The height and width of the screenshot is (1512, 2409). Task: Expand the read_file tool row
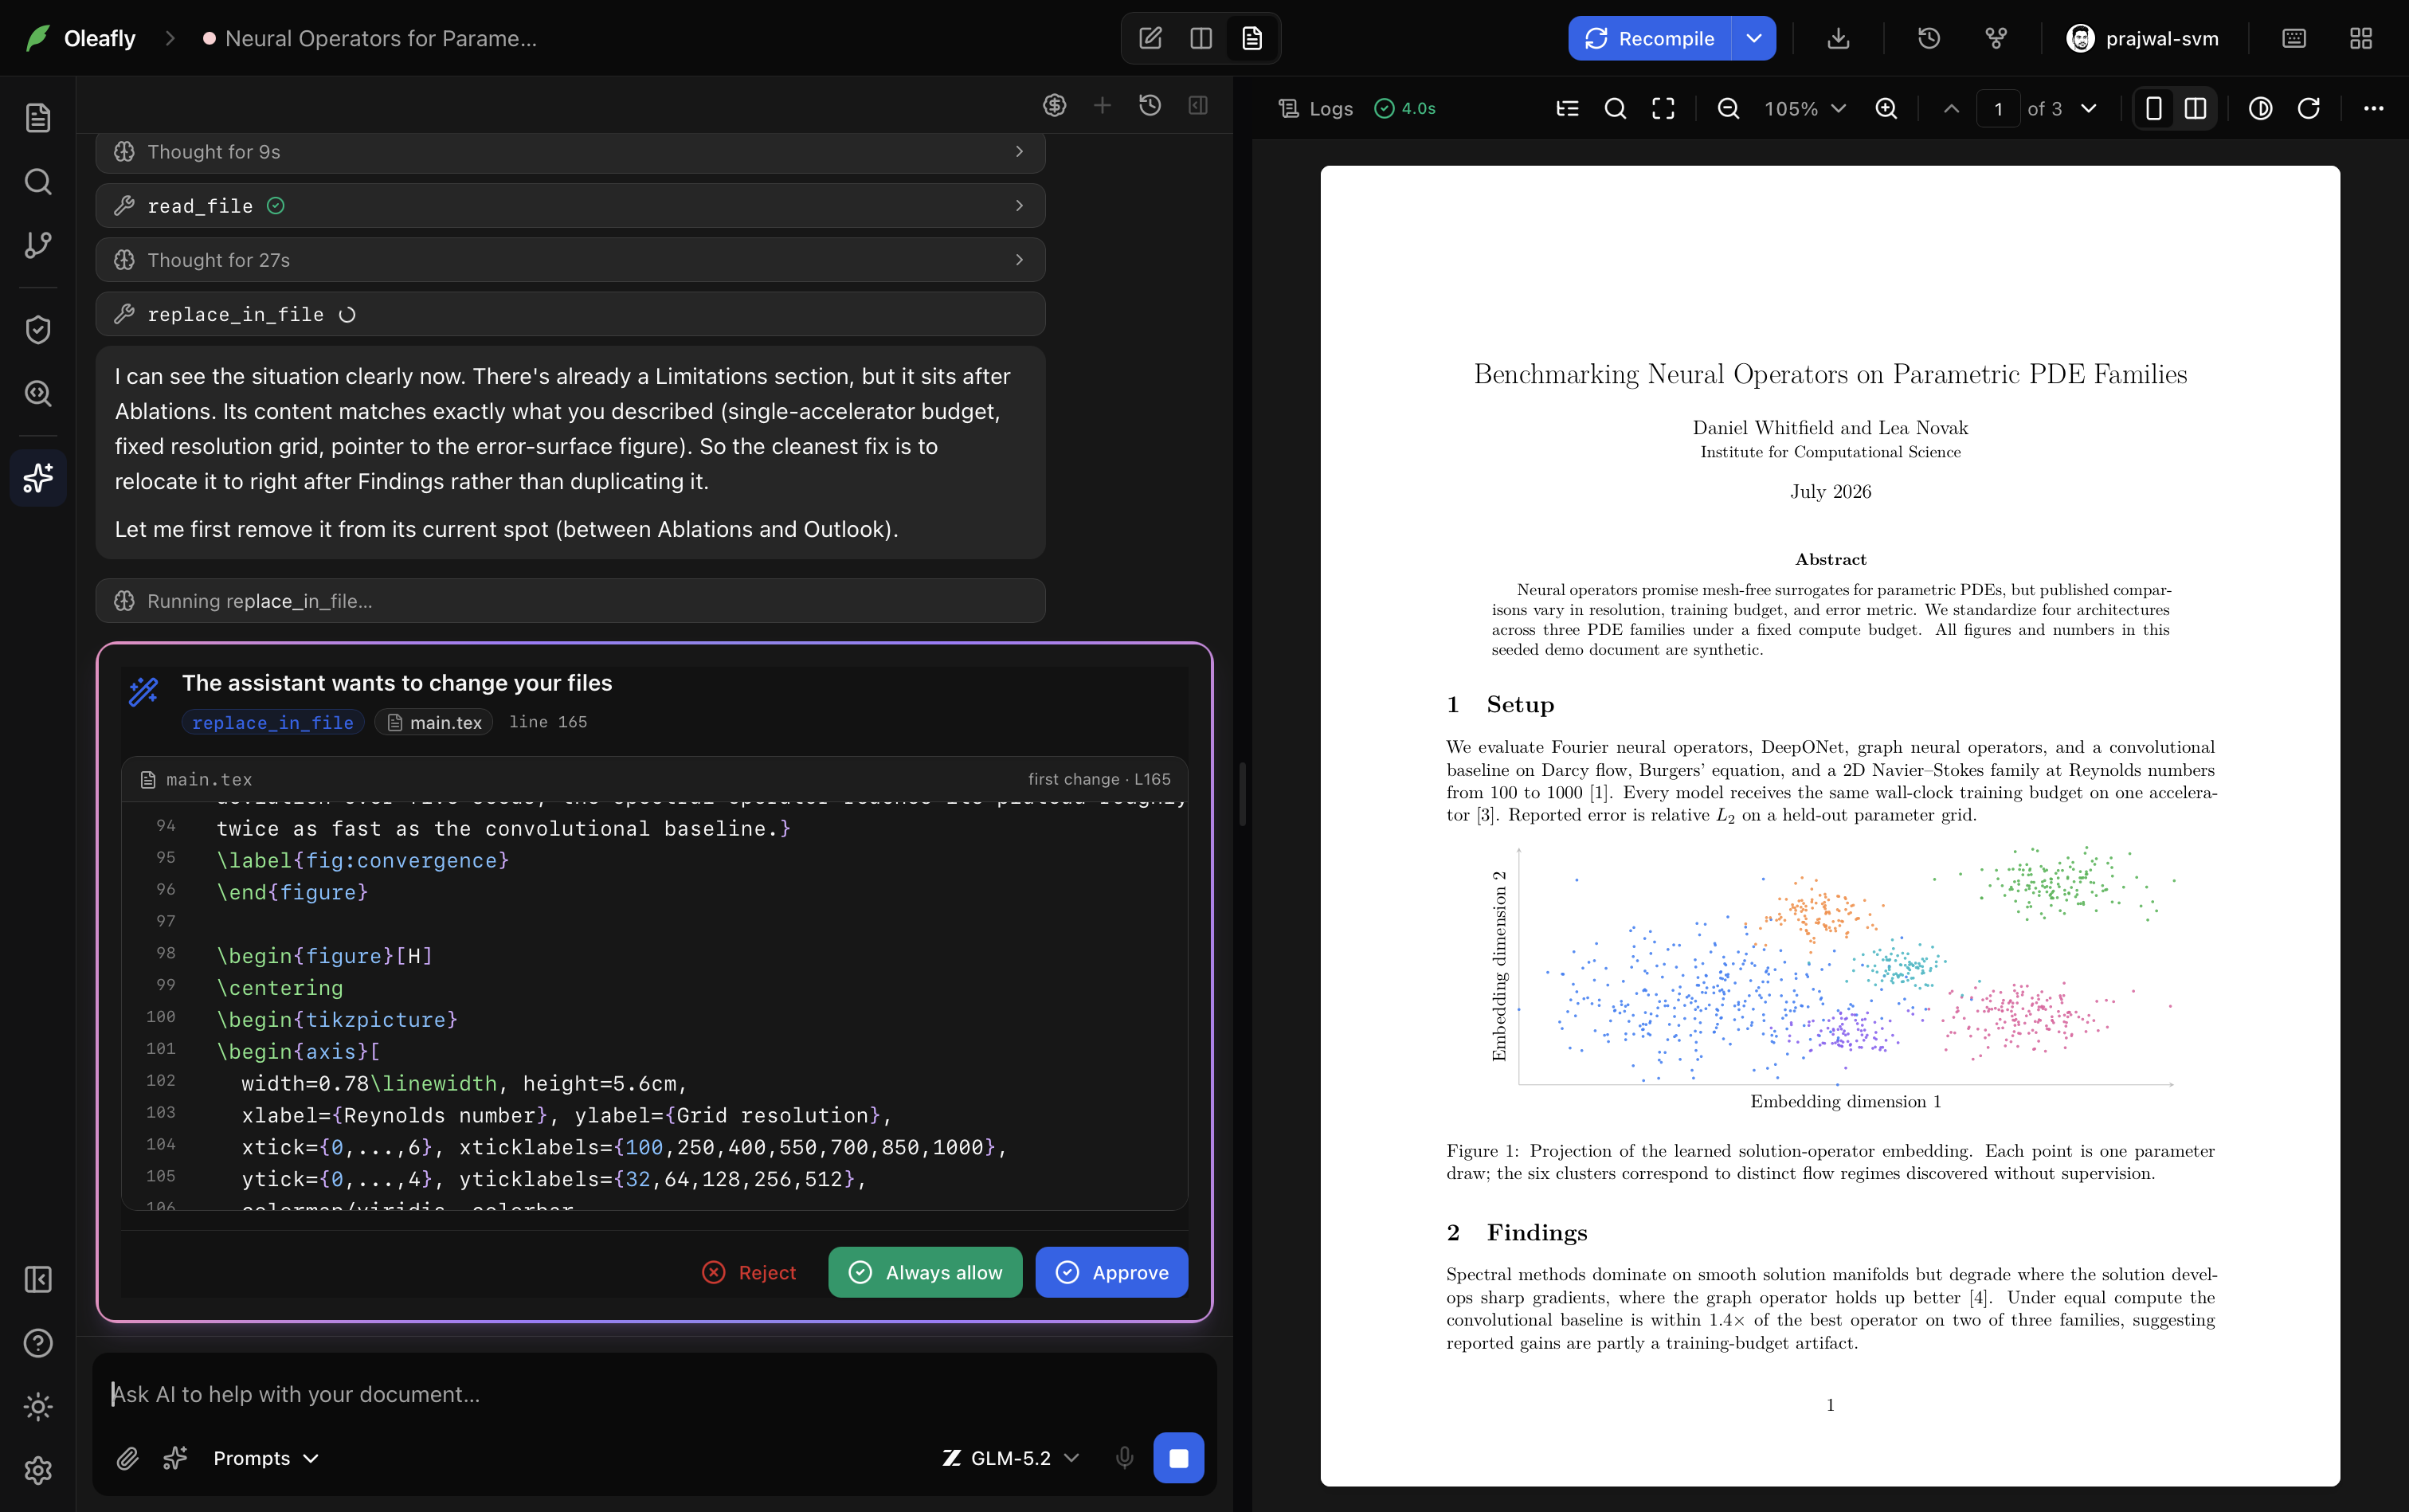click(x=570, y=205)
